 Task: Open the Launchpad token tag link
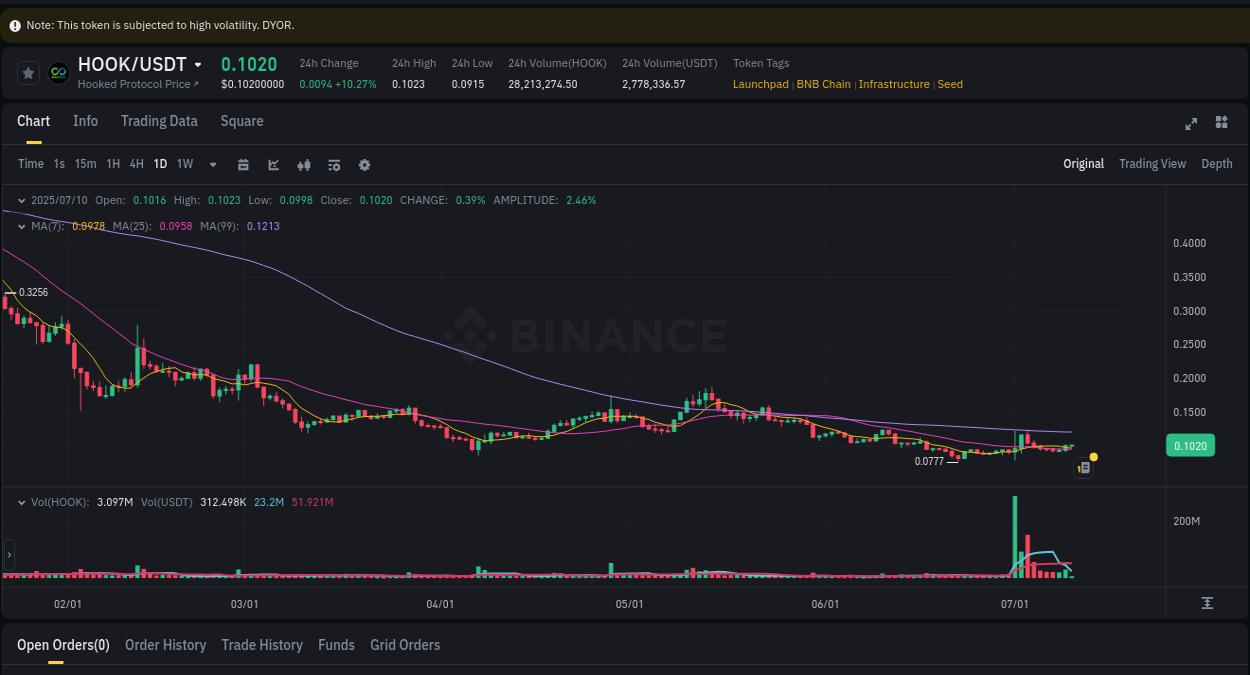click(x=761, y=84)
